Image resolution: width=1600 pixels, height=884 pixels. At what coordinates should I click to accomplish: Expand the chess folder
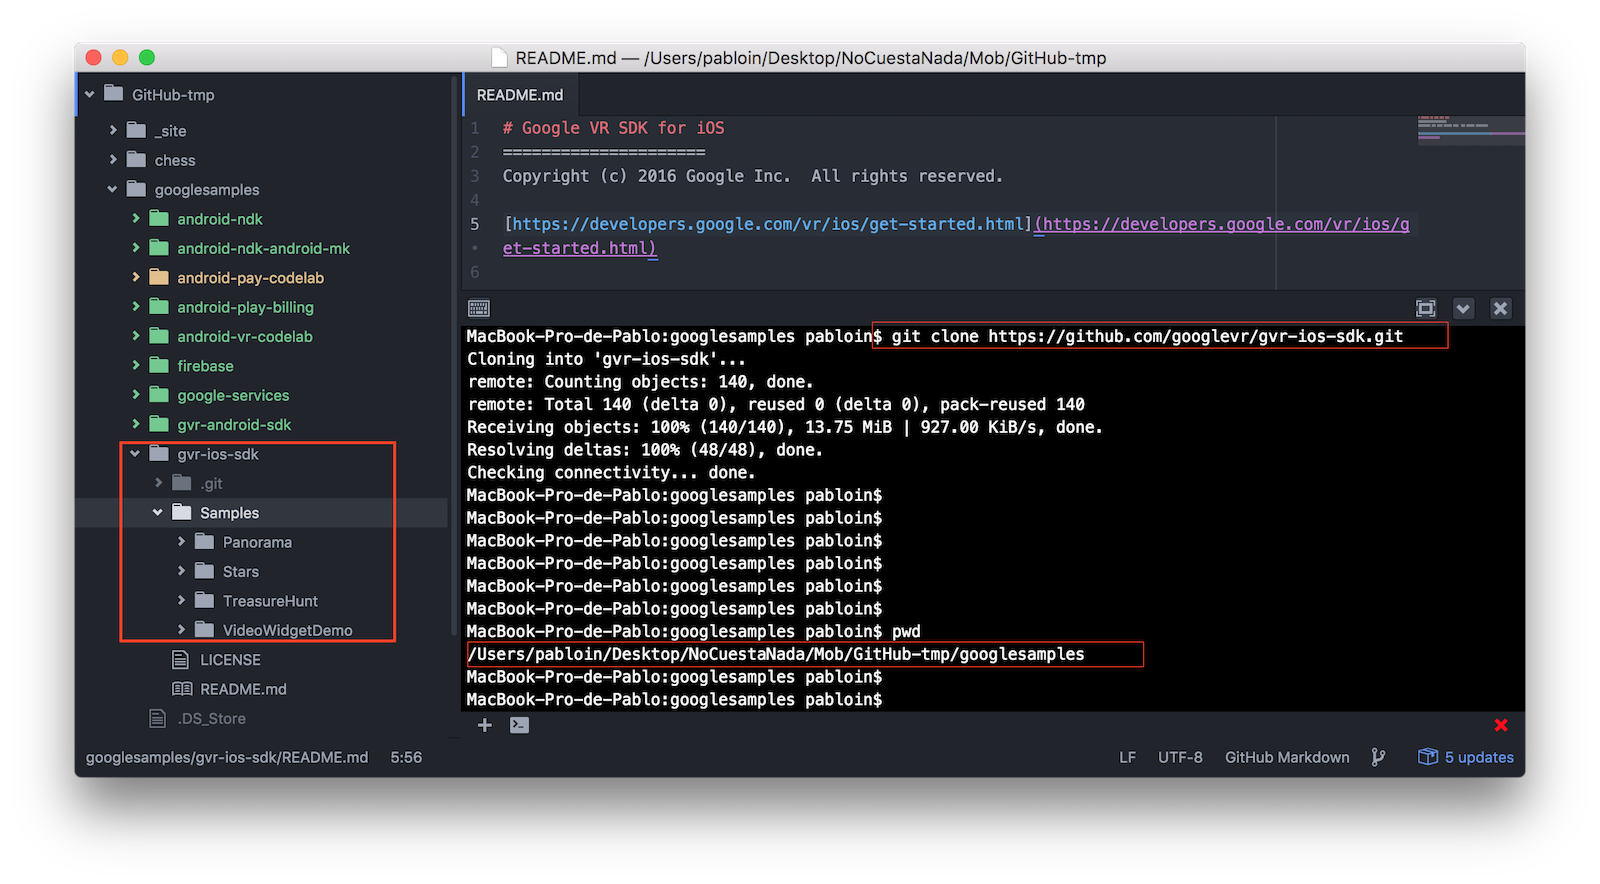tap(113, 160)
